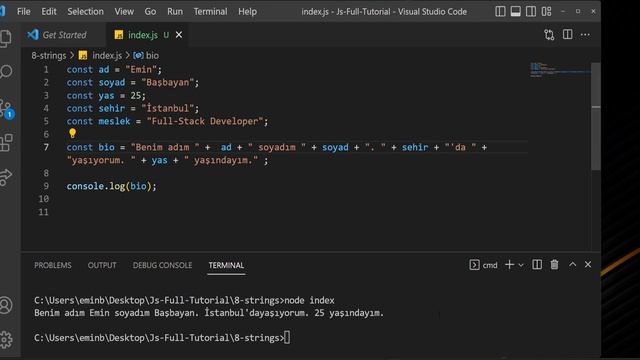
Task: Toggle Panel layout icon in title bar
Action: [x=516, y=11]
